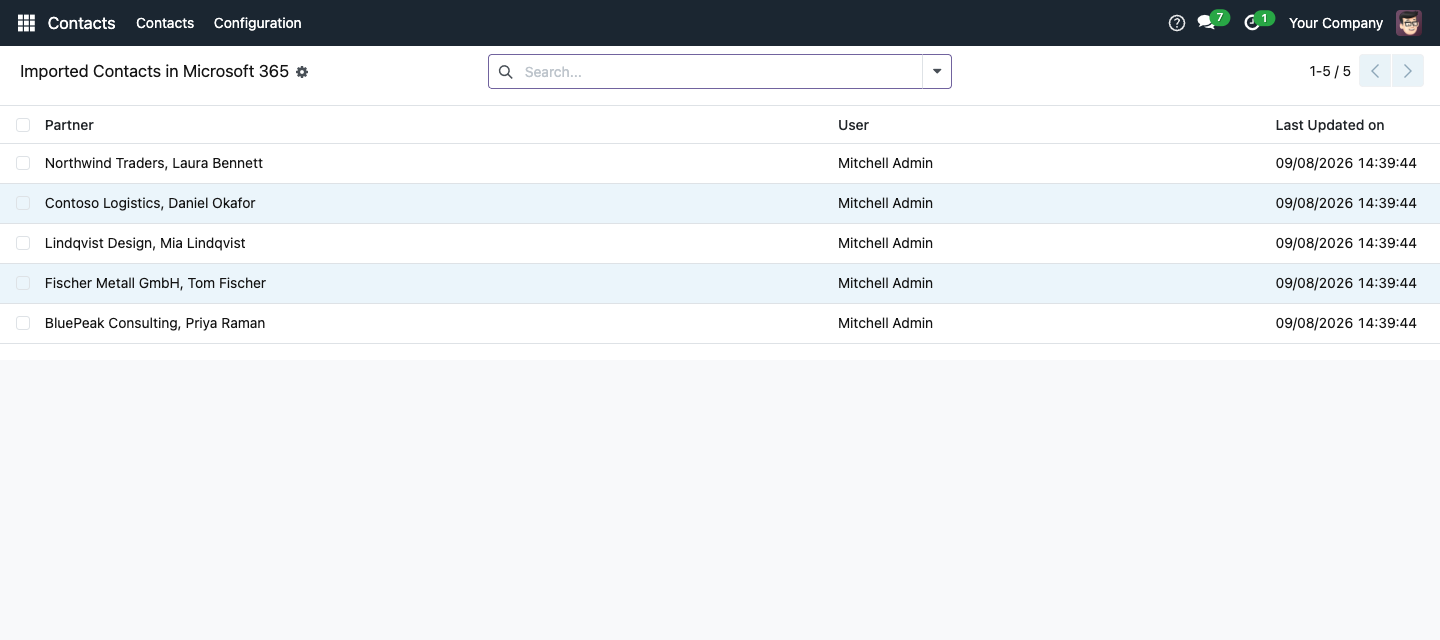Image resolution: width=1440 pixels, height=640 pixels.
Task: Tick checkbox for BluePeak Consulting row
Action: [23, 323]
